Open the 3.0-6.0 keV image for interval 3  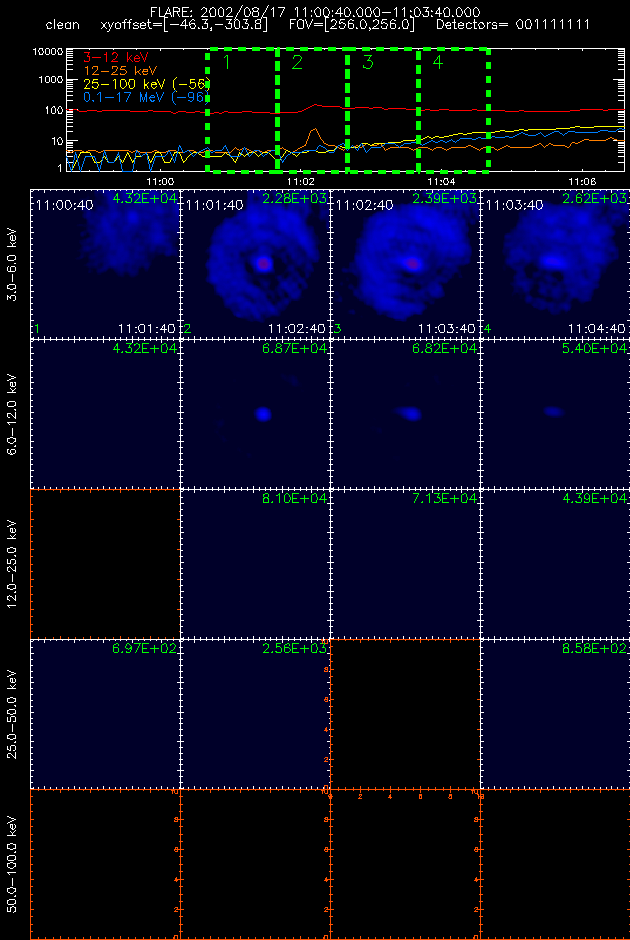405,263
